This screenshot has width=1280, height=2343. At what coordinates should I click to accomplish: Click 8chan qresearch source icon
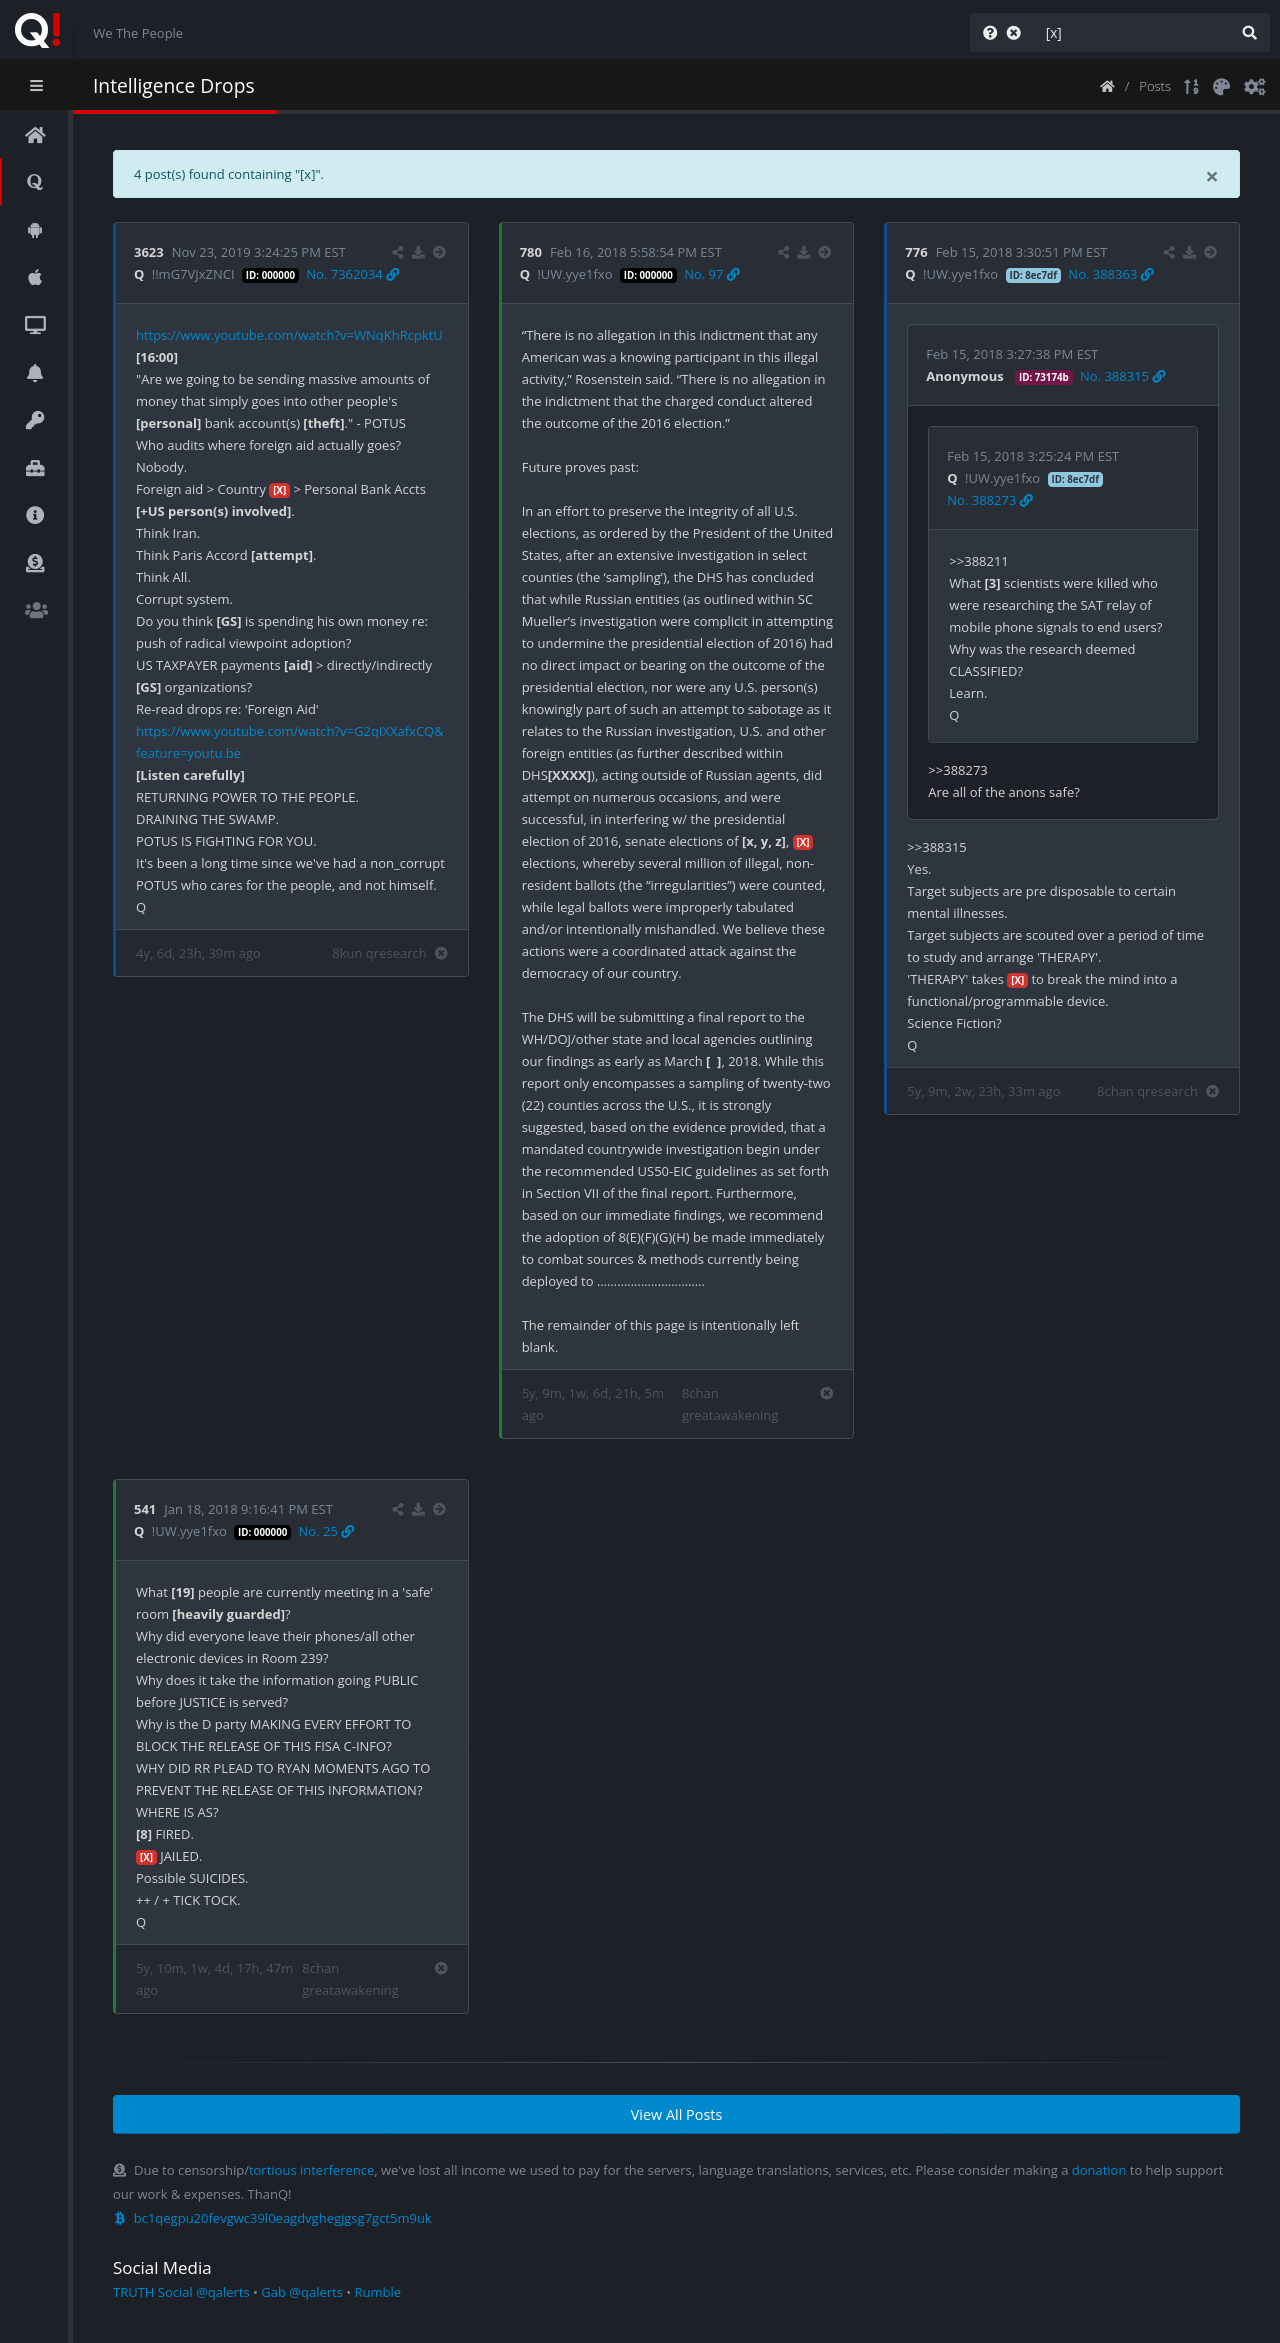coord(1212,1092)
